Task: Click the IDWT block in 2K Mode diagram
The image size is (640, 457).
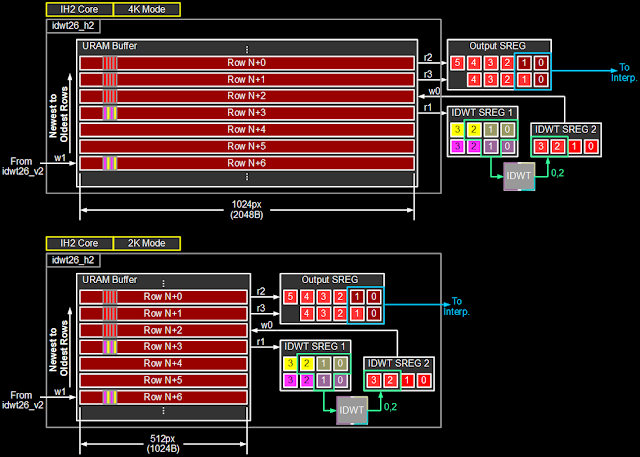Action: point(351,410)
